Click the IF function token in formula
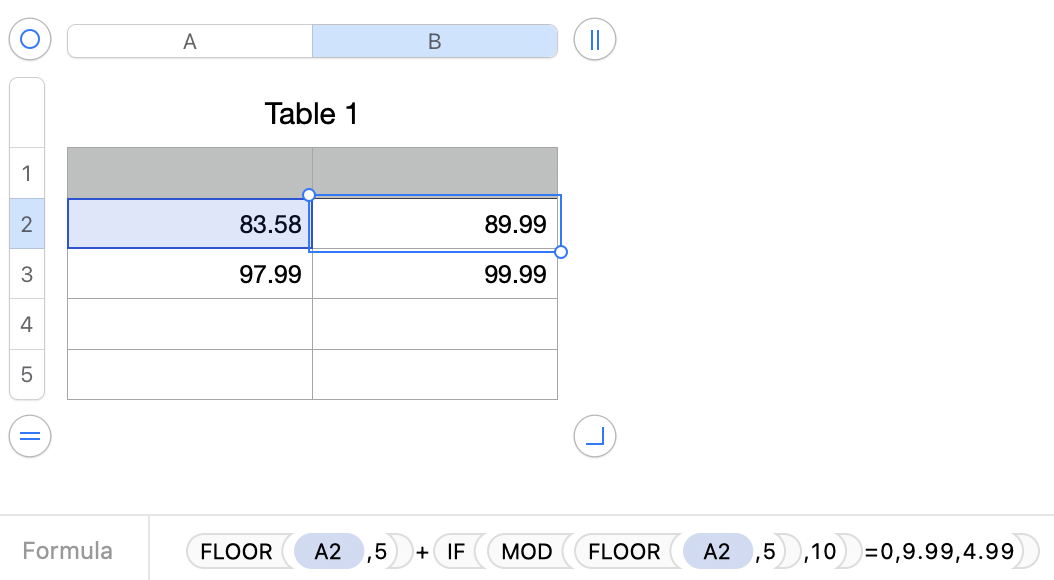The width and height of the screenshot is (1054, 580). click(456, 551)
